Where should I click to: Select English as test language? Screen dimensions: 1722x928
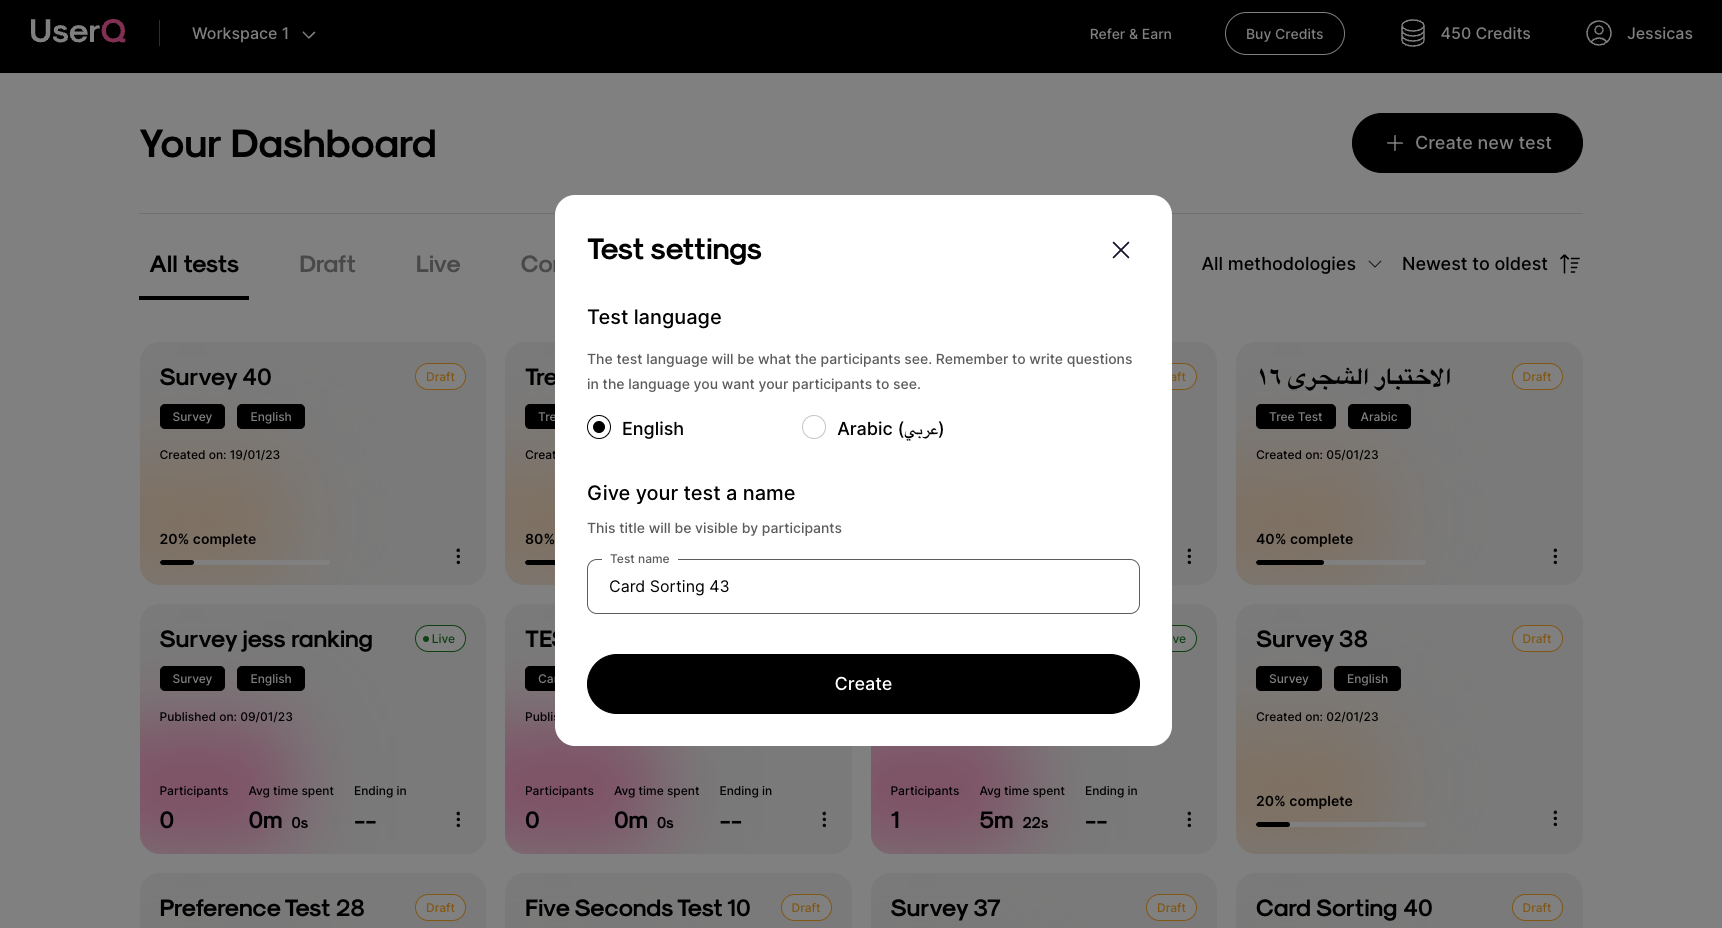(599, 428)
